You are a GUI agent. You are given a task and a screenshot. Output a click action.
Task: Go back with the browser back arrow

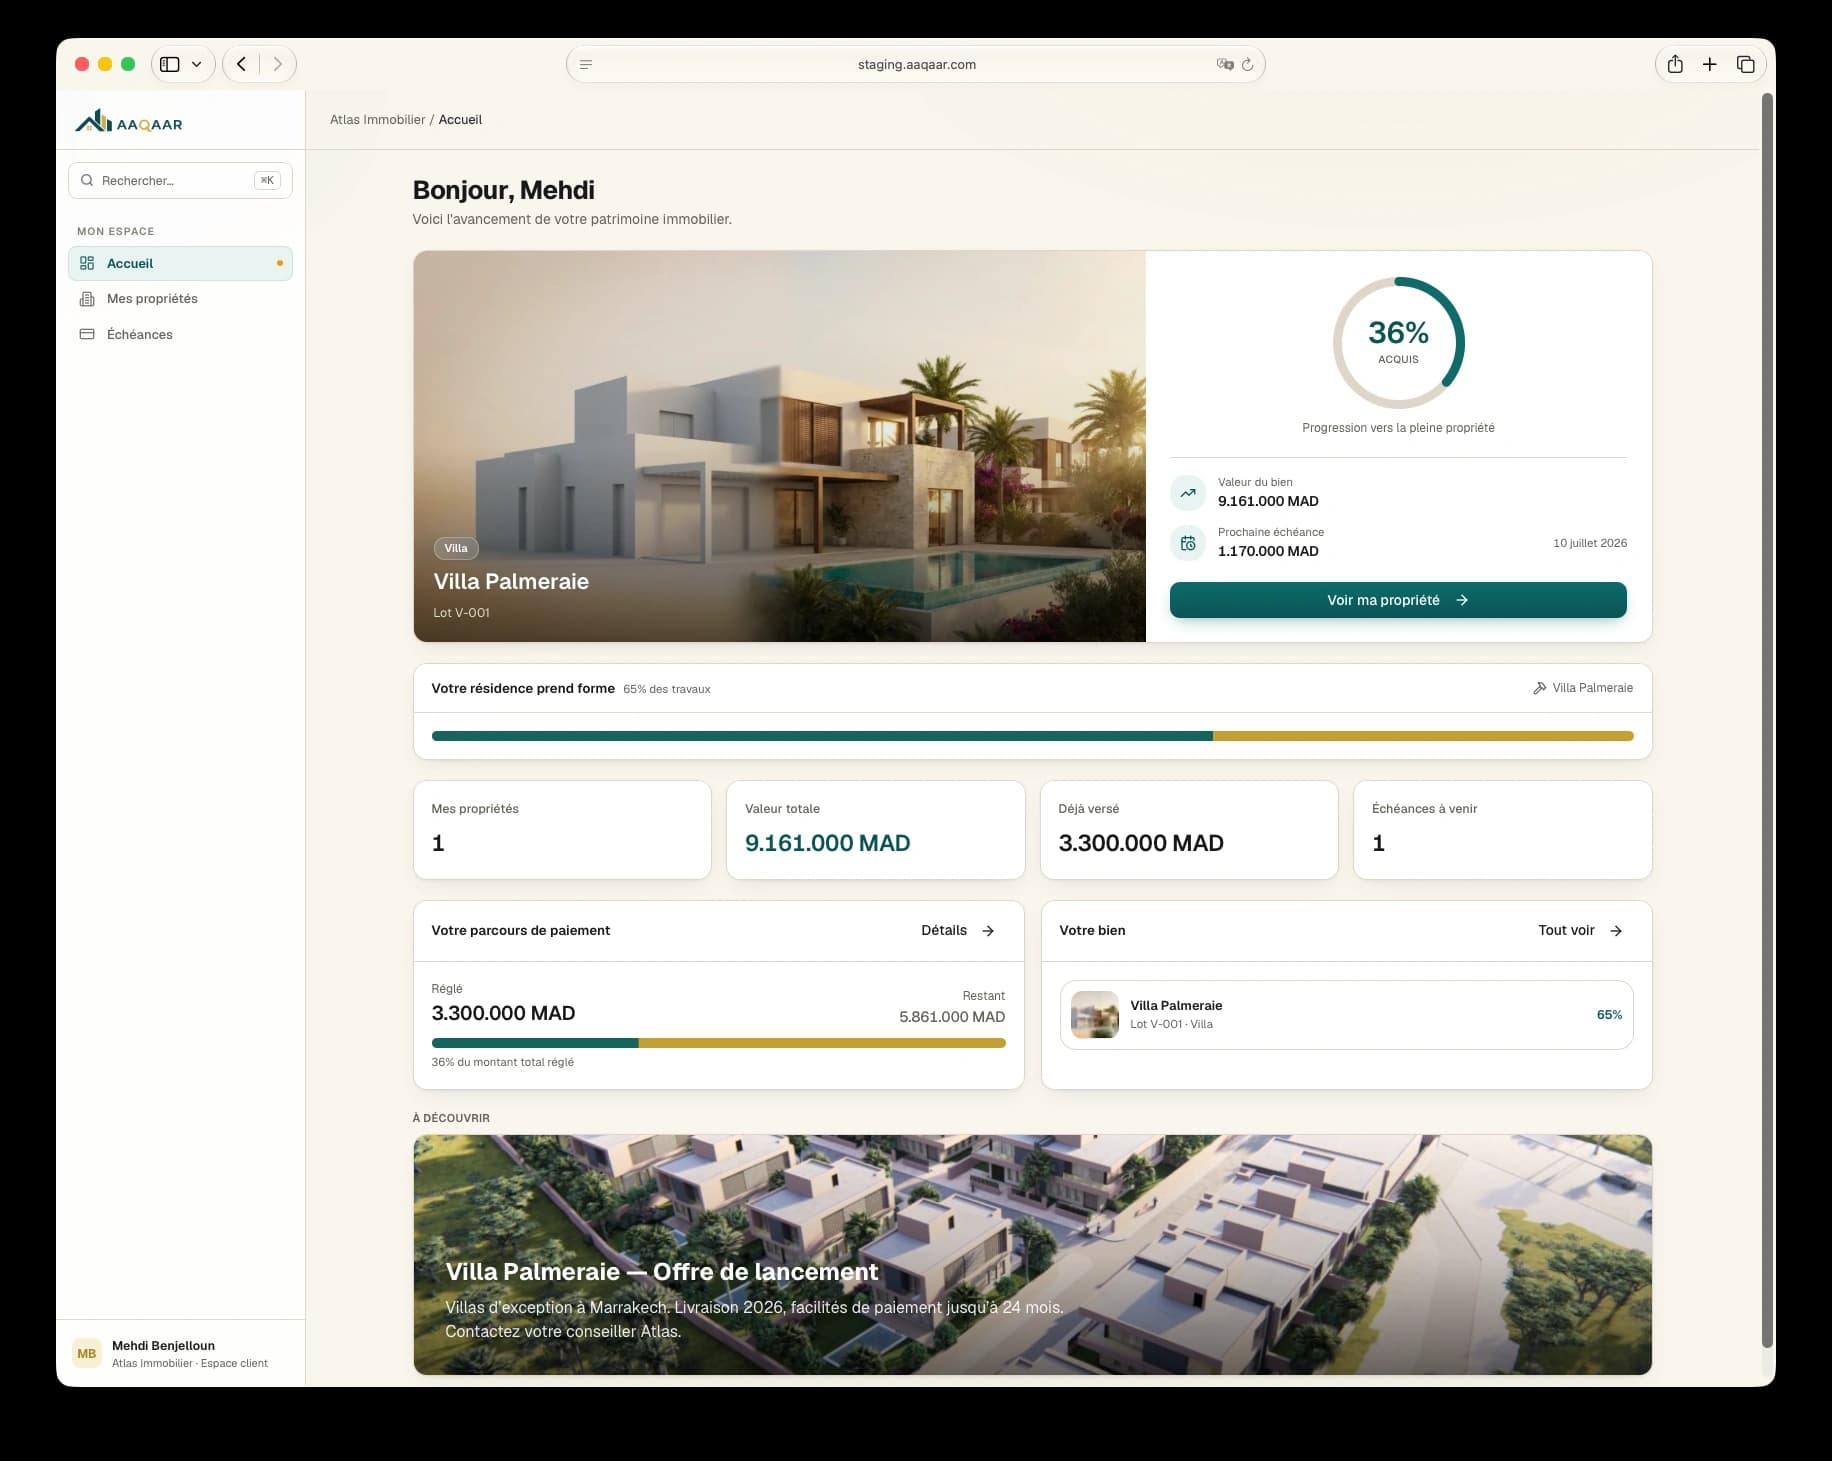(x=241, y=64)
